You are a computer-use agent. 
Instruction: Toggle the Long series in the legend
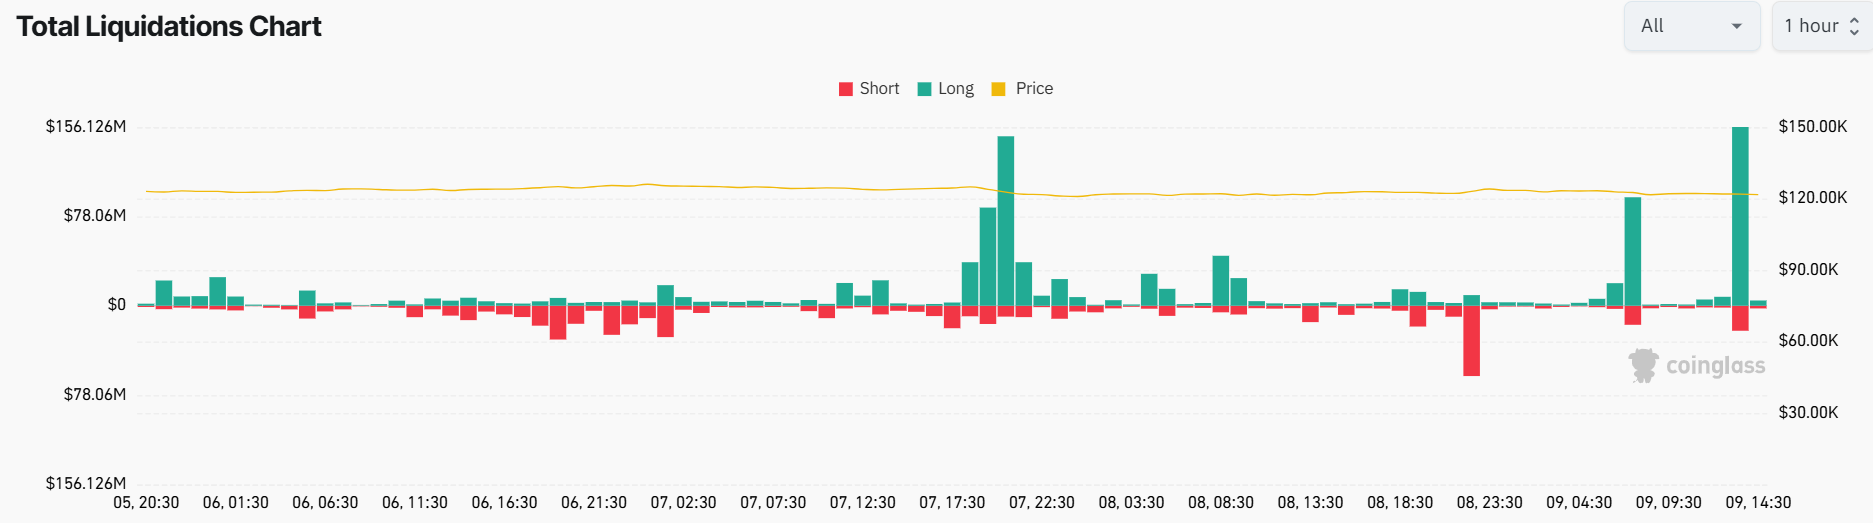coord(955,89)
